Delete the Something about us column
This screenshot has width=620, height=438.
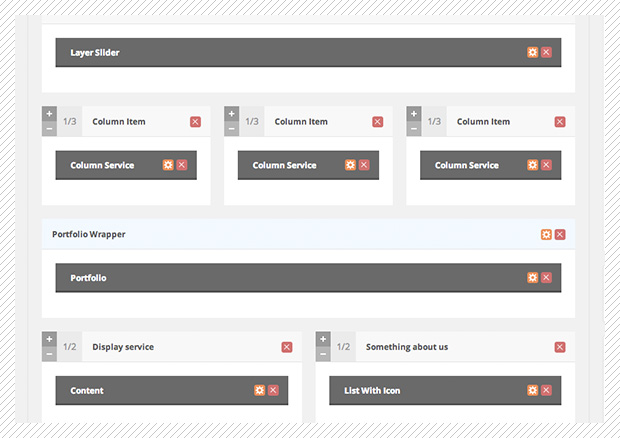[560, 347]
